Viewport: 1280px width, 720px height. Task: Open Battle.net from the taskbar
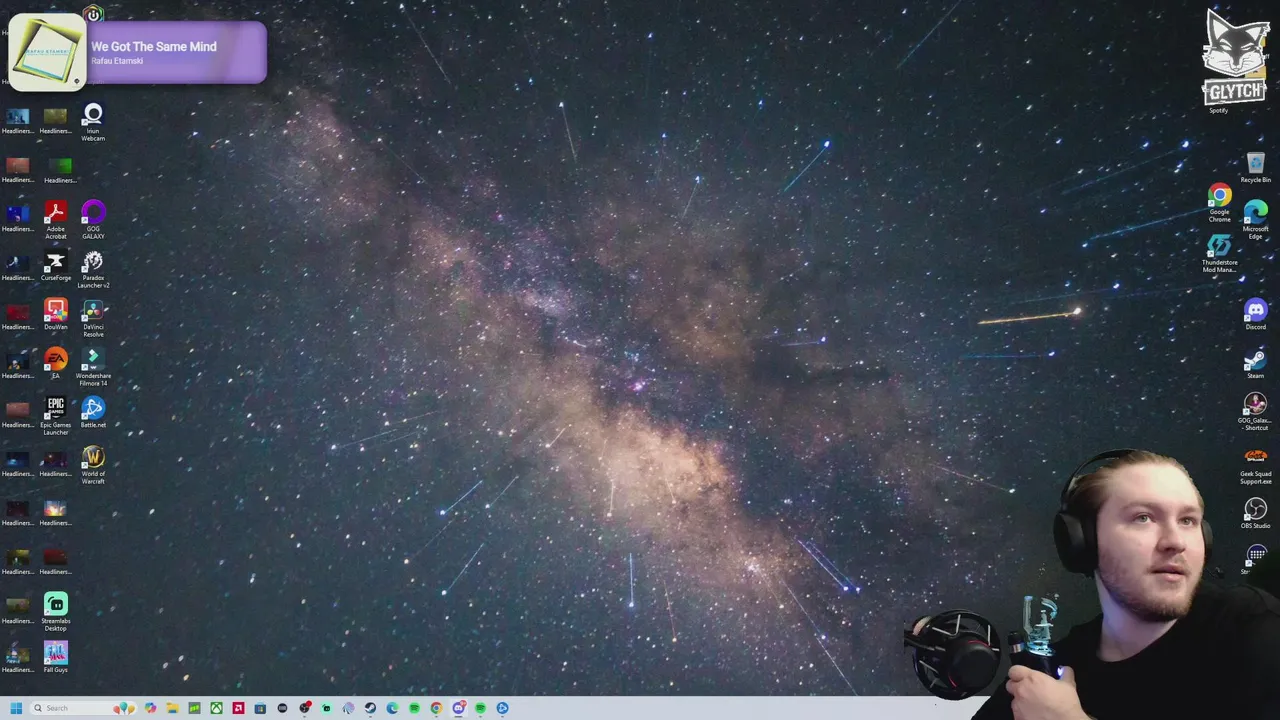coord(502,708)
